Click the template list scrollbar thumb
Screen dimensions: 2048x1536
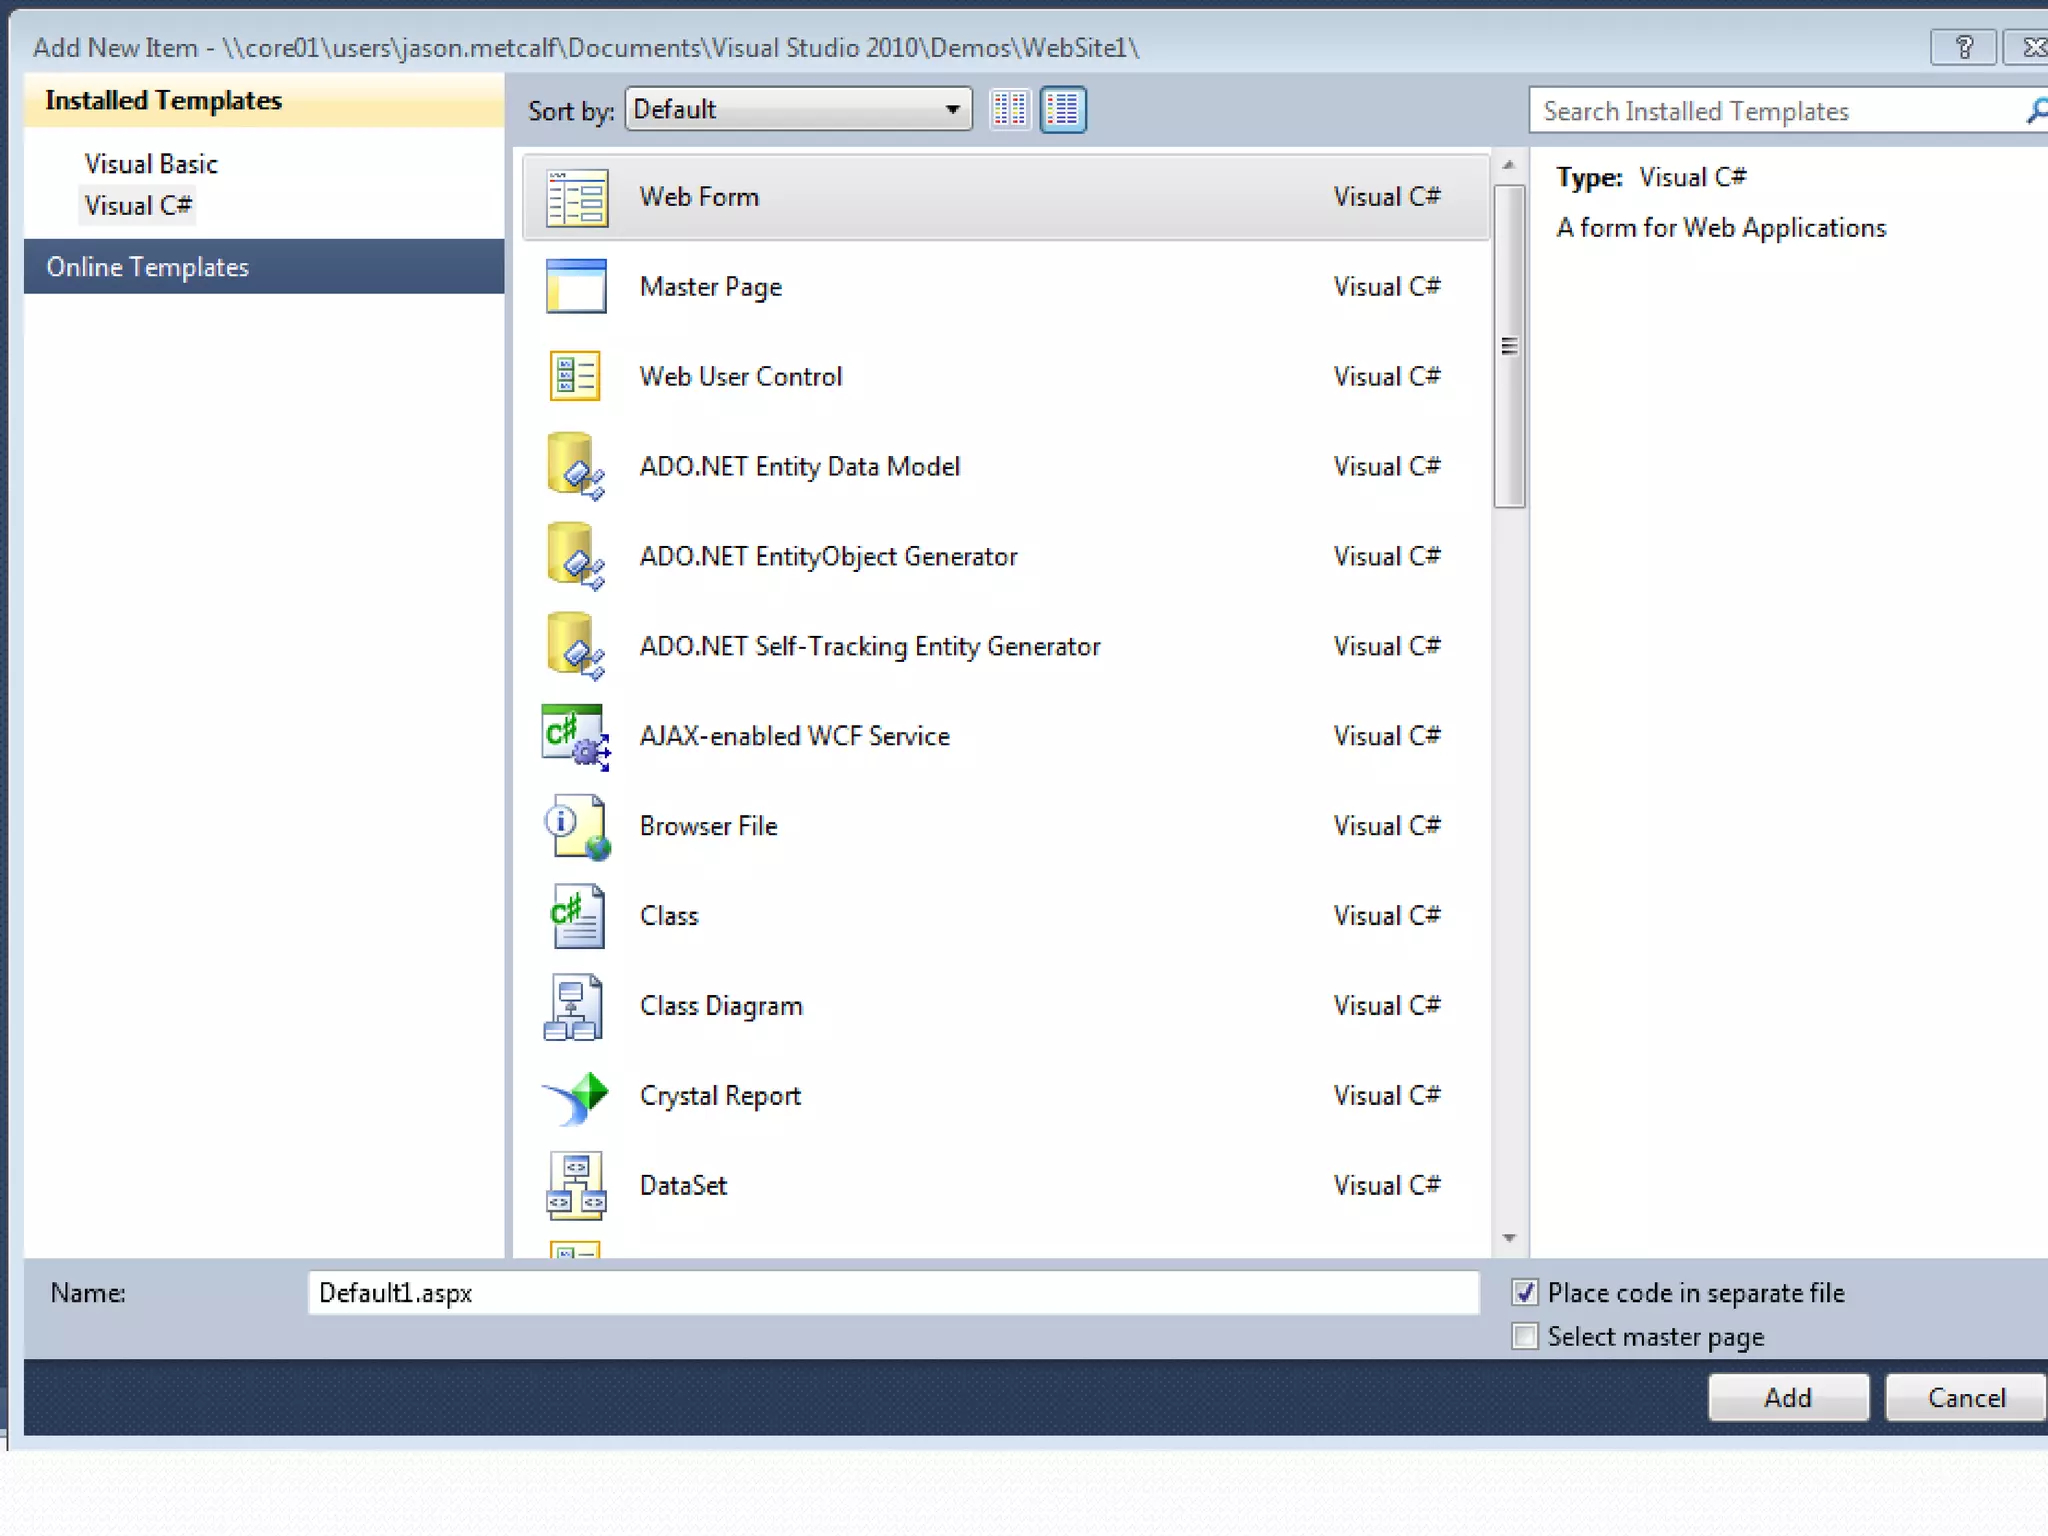pos(1509,346)
